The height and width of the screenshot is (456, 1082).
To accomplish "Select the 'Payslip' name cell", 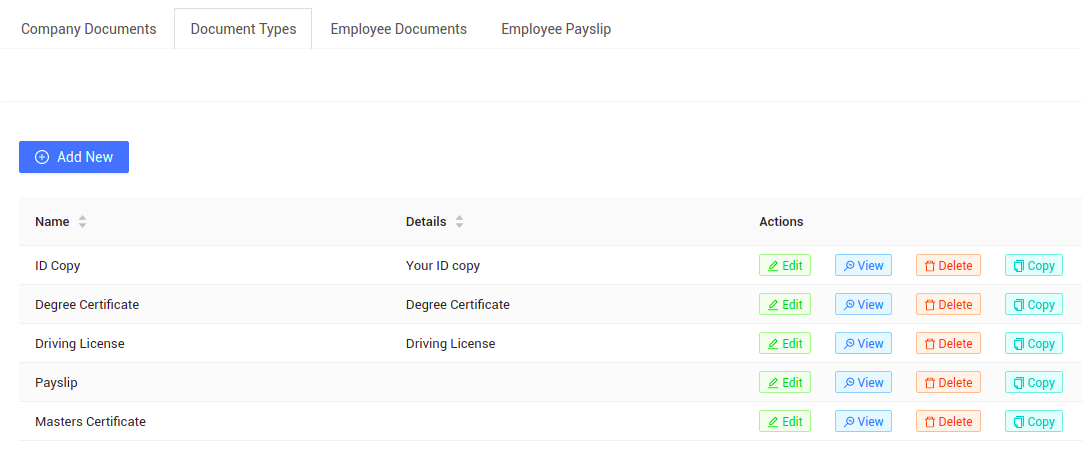I will click(56, 382).
